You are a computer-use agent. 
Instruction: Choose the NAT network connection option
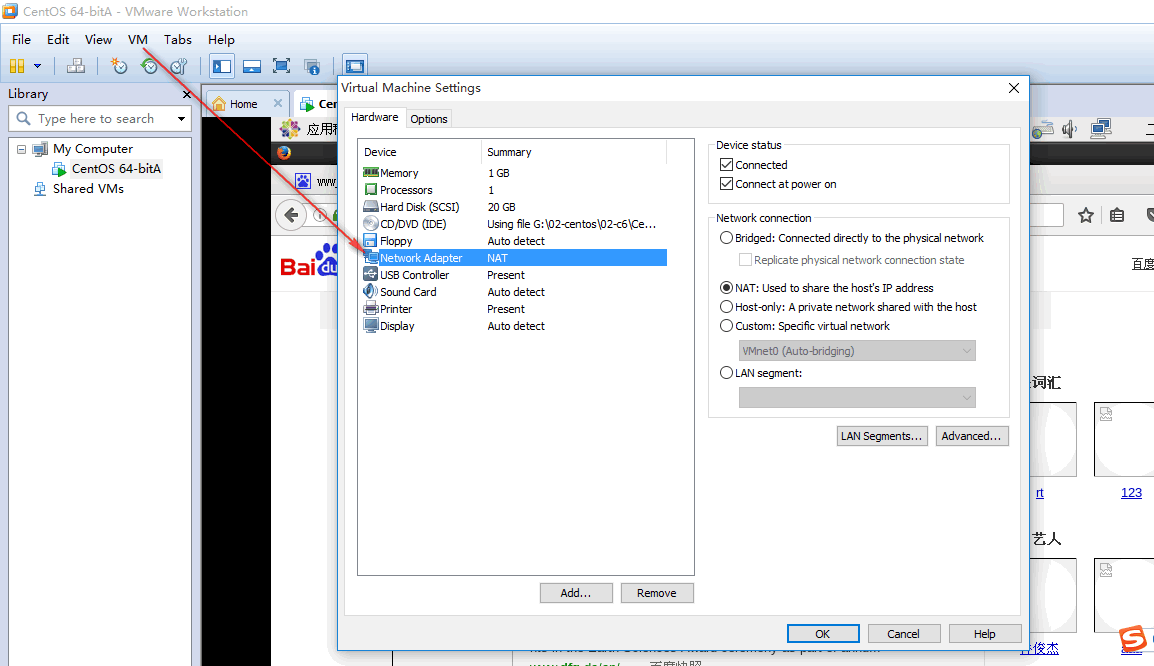point(726,288)
